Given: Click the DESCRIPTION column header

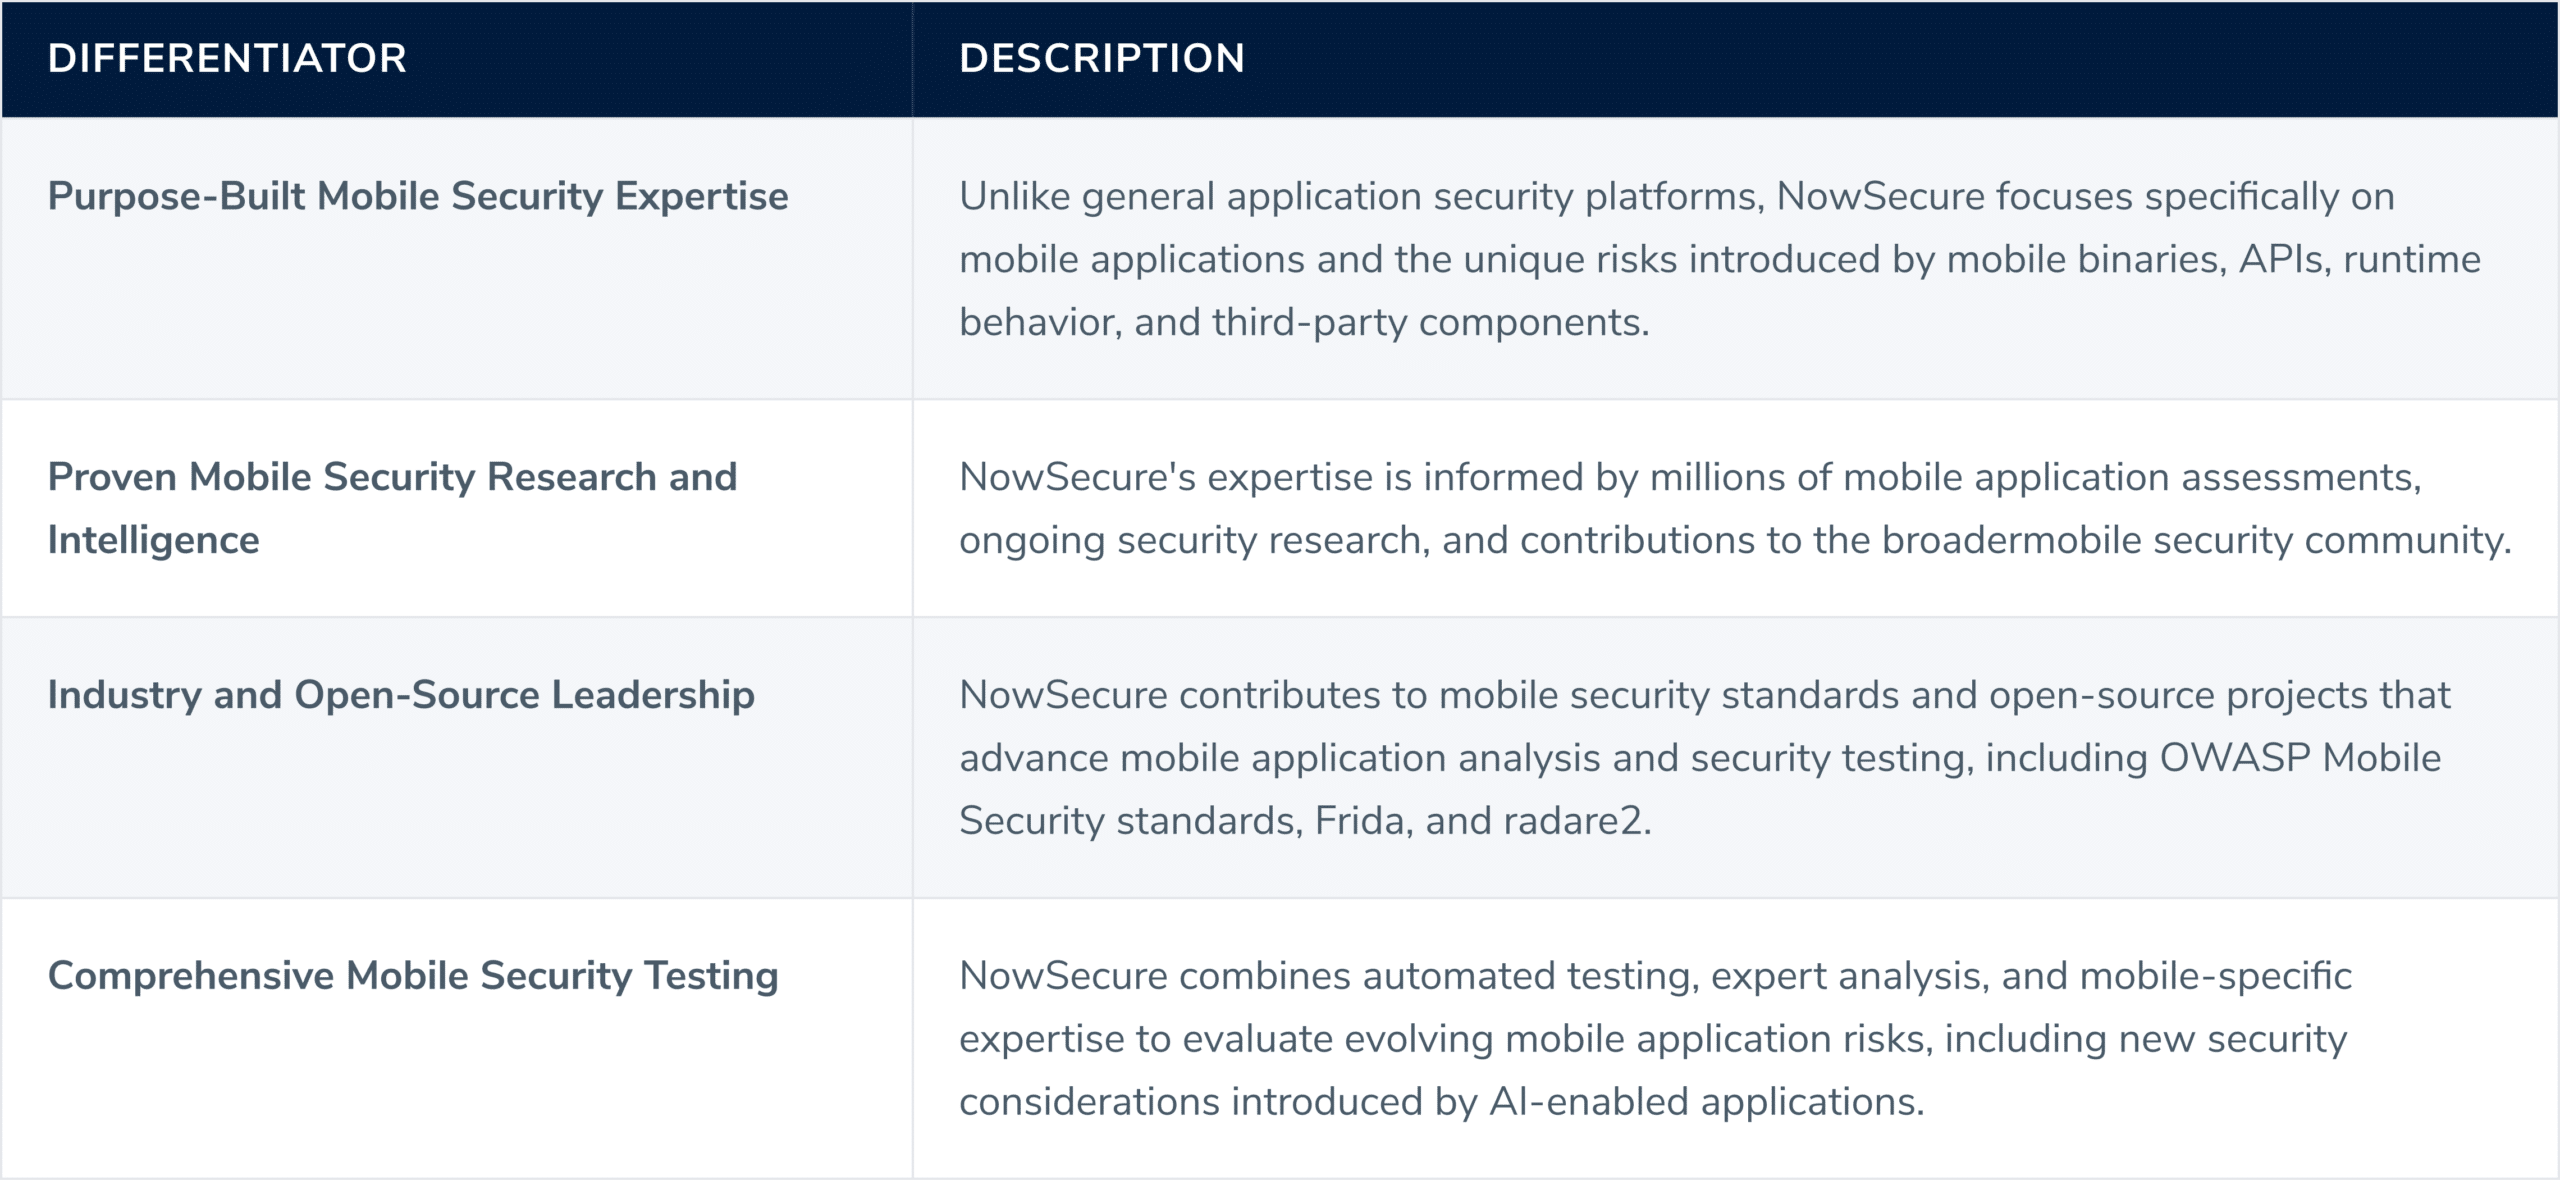Looking at the screenshot, I should click(1102, 58).
